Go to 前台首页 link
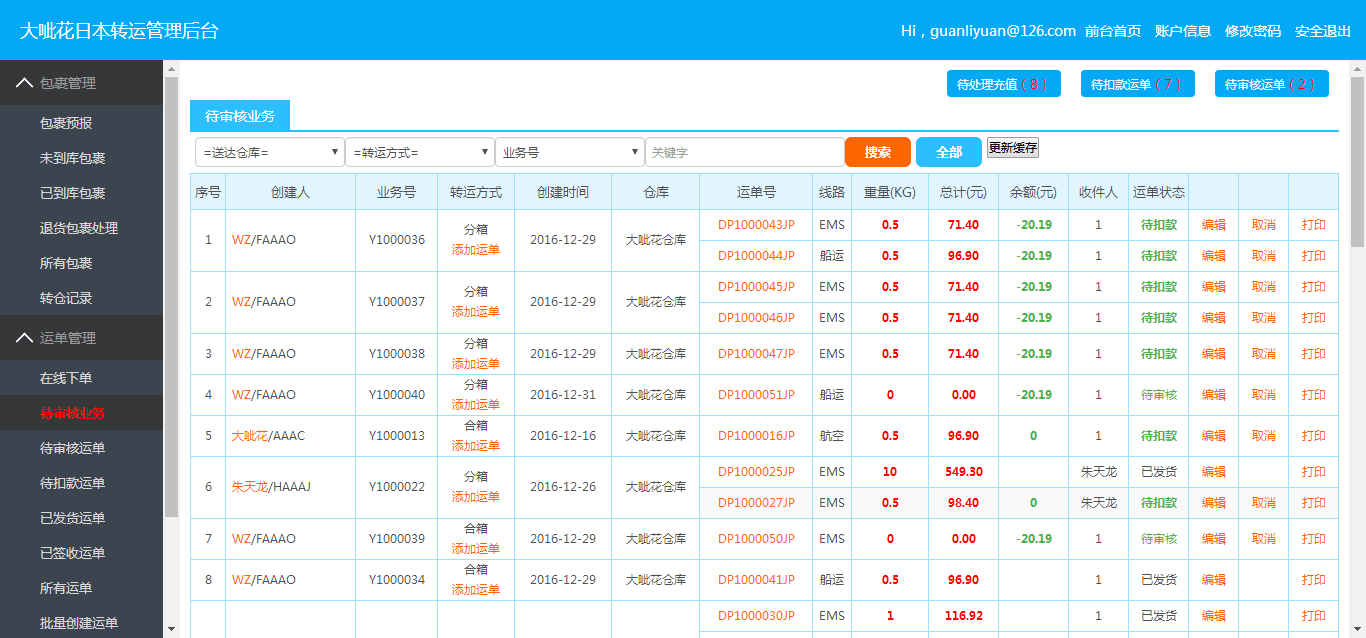The width and height of the screenshot is (1366, 638). [x=1113, y=31]
